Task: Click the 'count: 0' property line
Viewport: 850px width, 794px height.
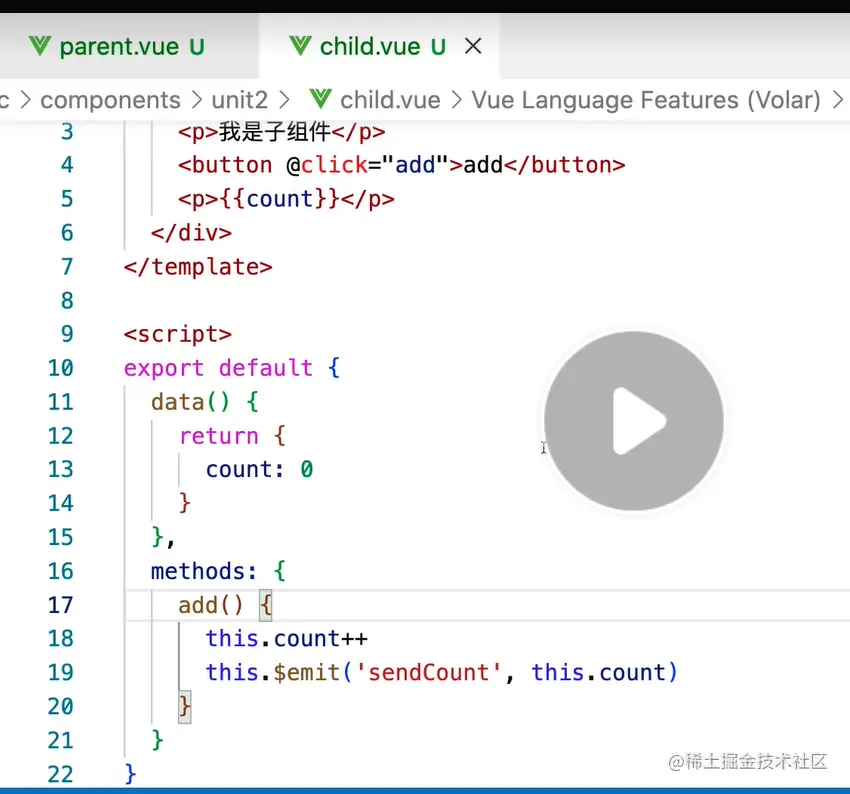Action: [x=259, y=469]
